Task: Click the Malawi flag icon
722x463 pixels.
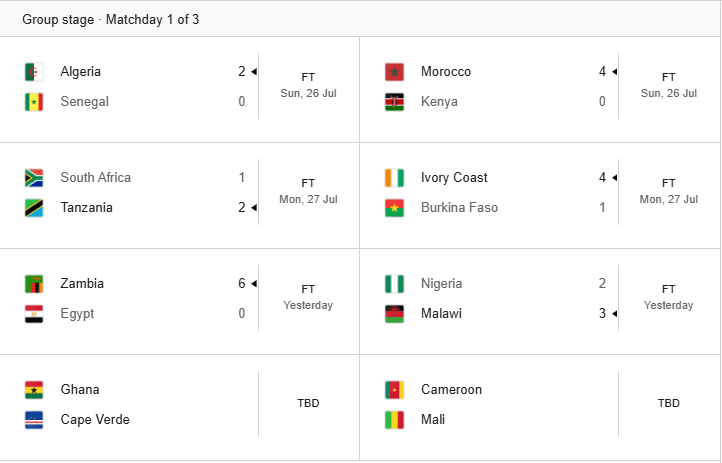Action: coord(395,313)
